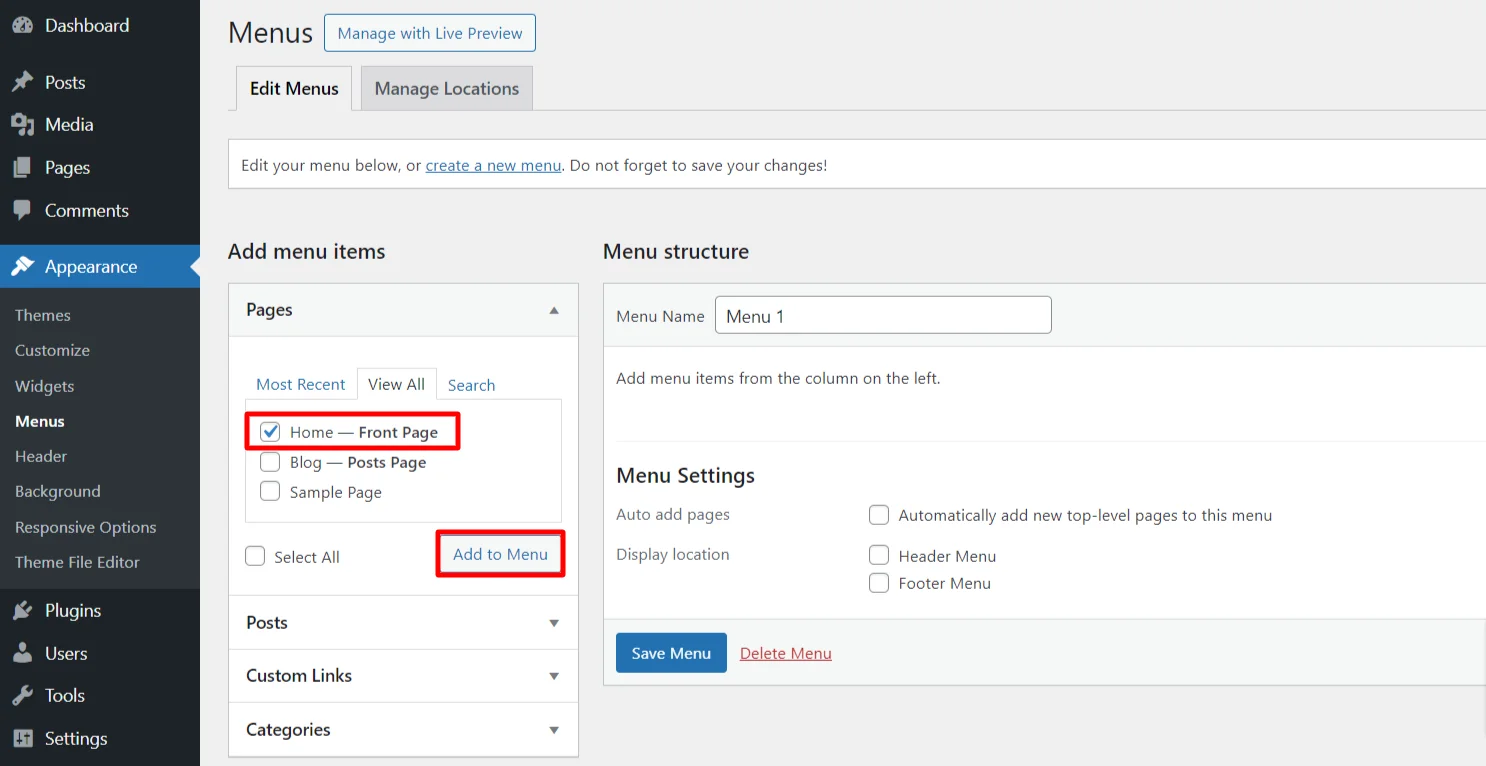Open the Theme File Editor item
The height and width of the screenshot is (766, 1486).
[77, 562]
